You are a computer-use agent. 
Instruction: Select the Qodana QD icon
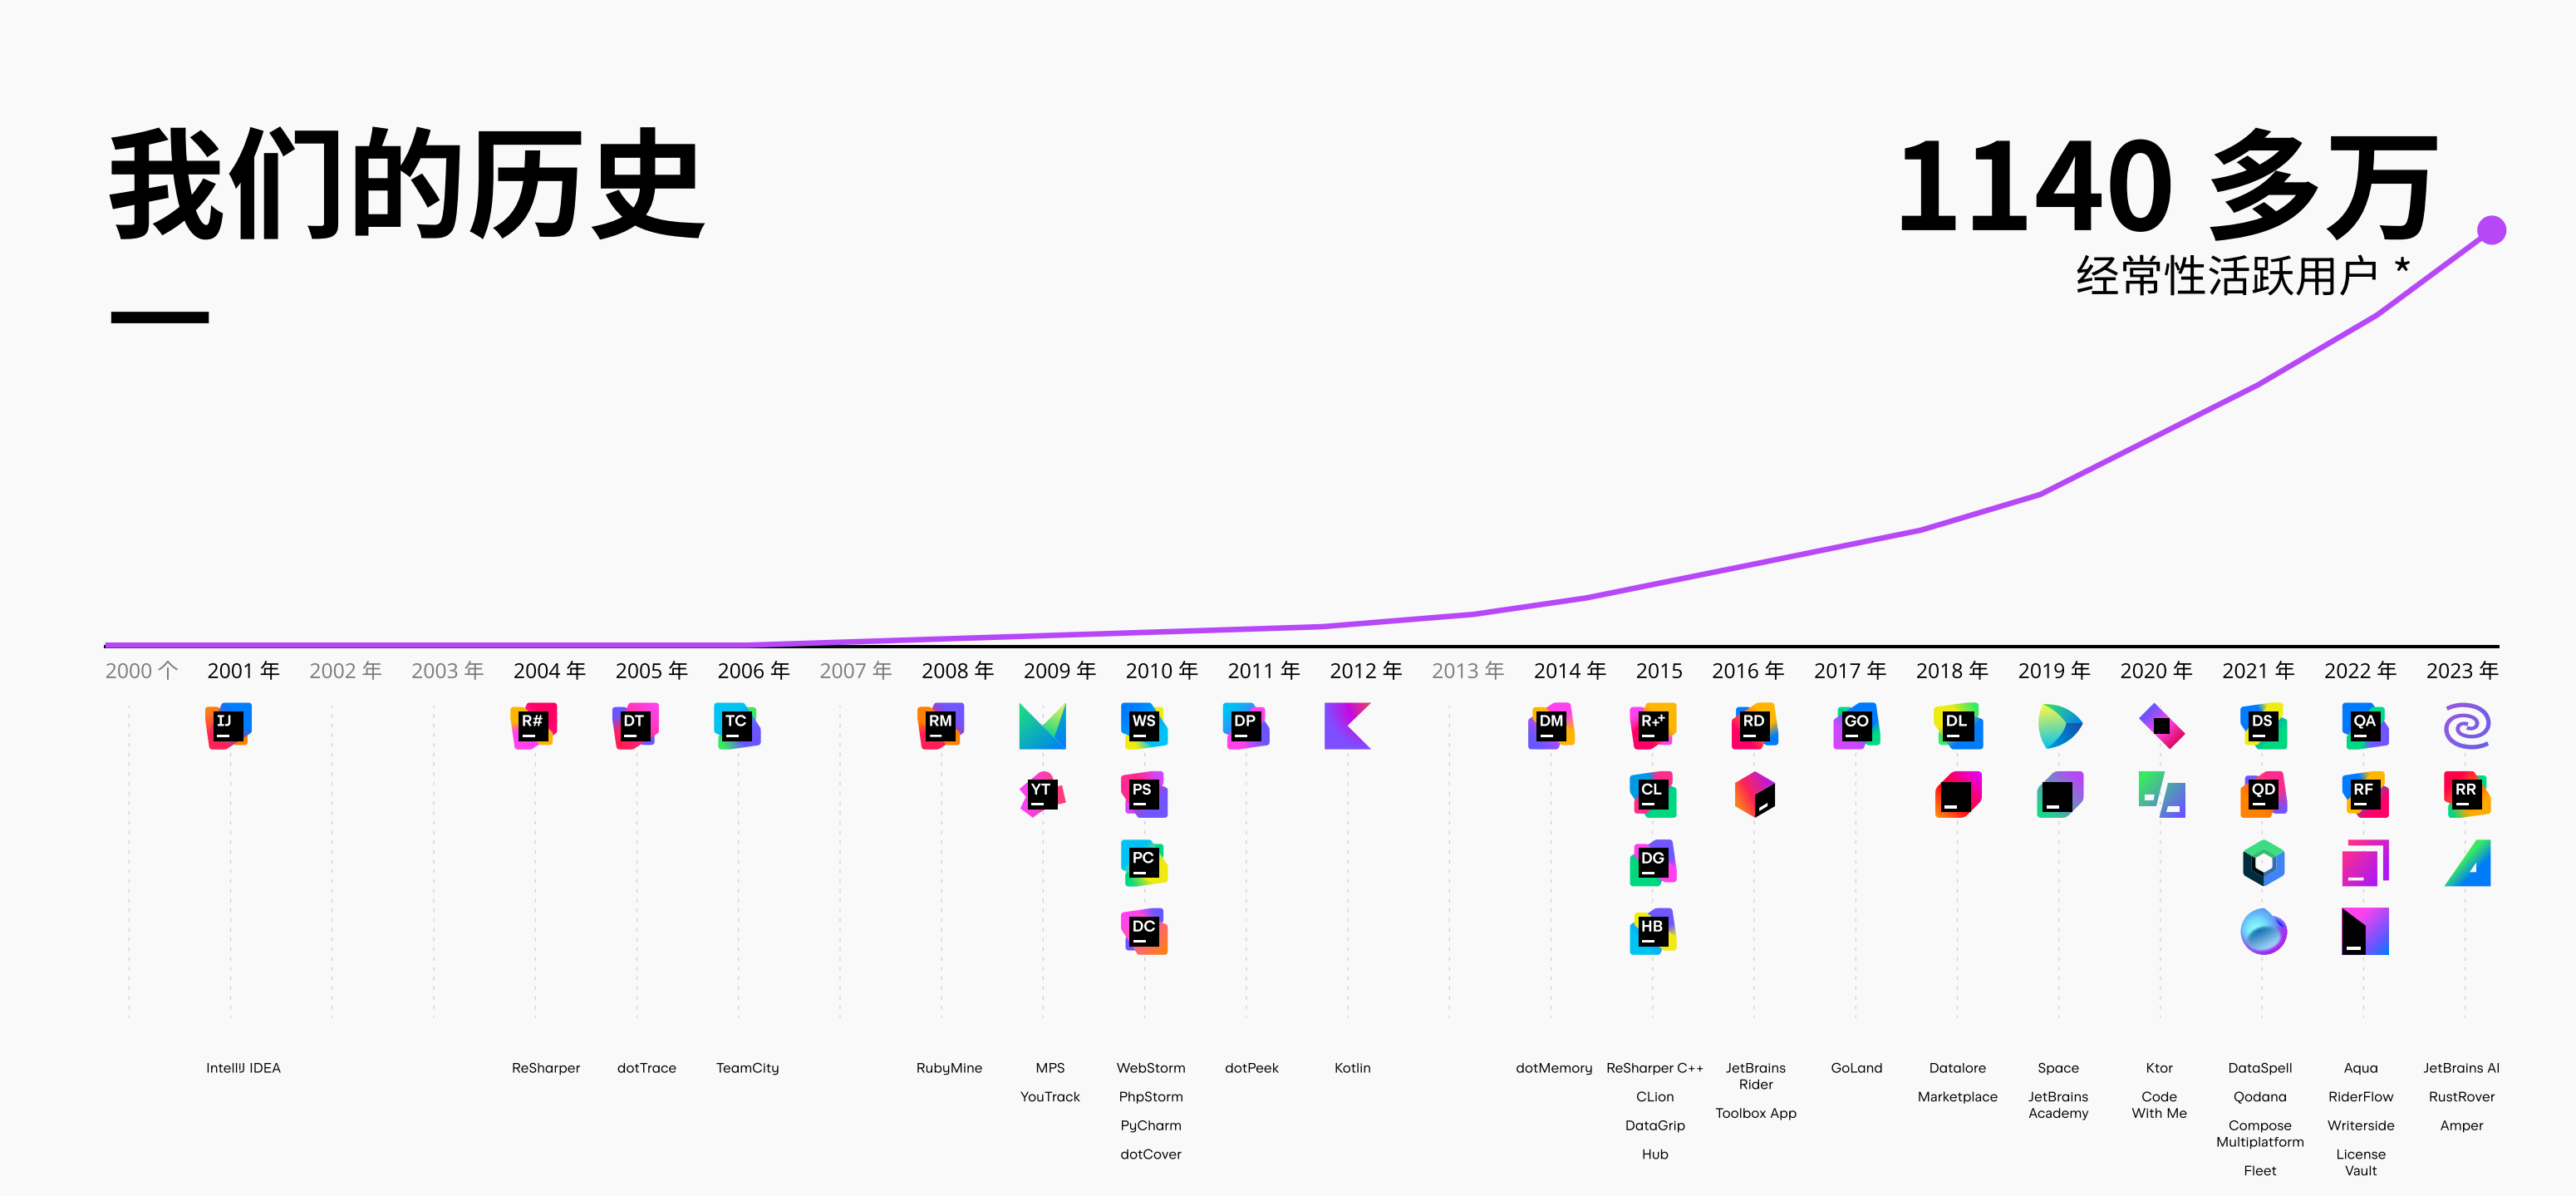click(x=2263, y=794)
